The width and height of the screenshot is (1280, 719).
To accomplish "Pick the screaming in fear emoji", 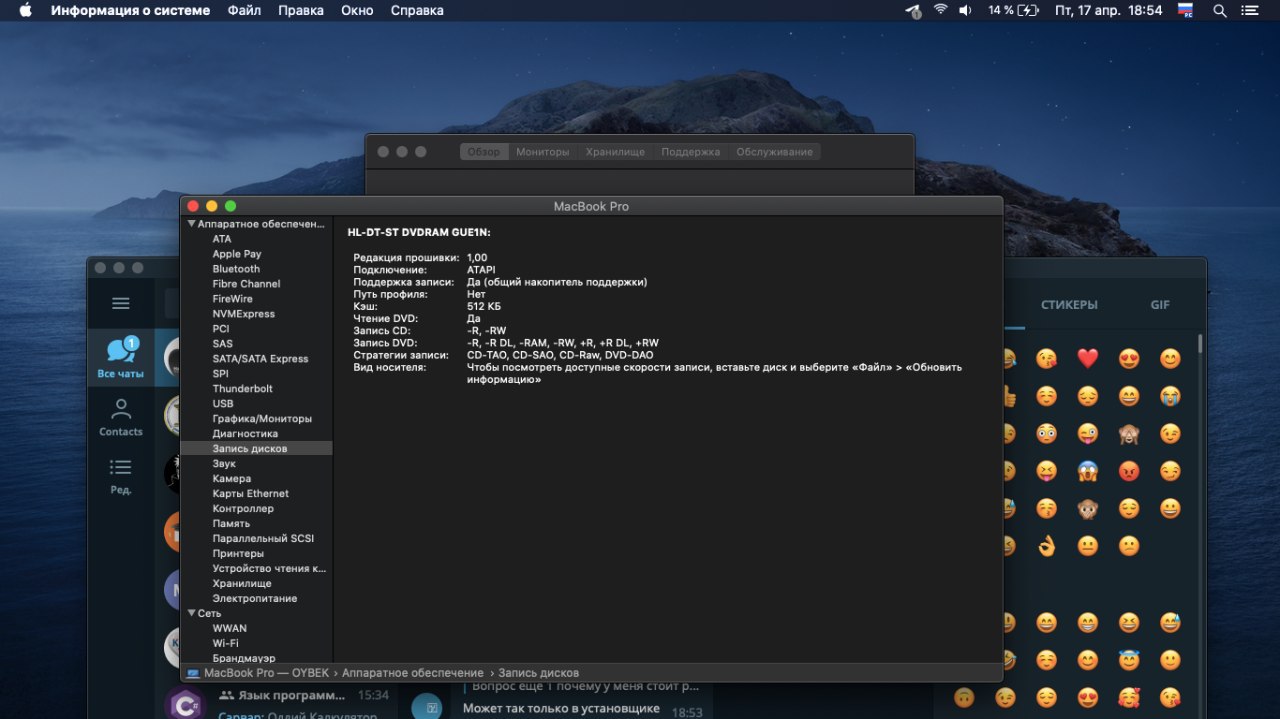I will coord(1088,470).
